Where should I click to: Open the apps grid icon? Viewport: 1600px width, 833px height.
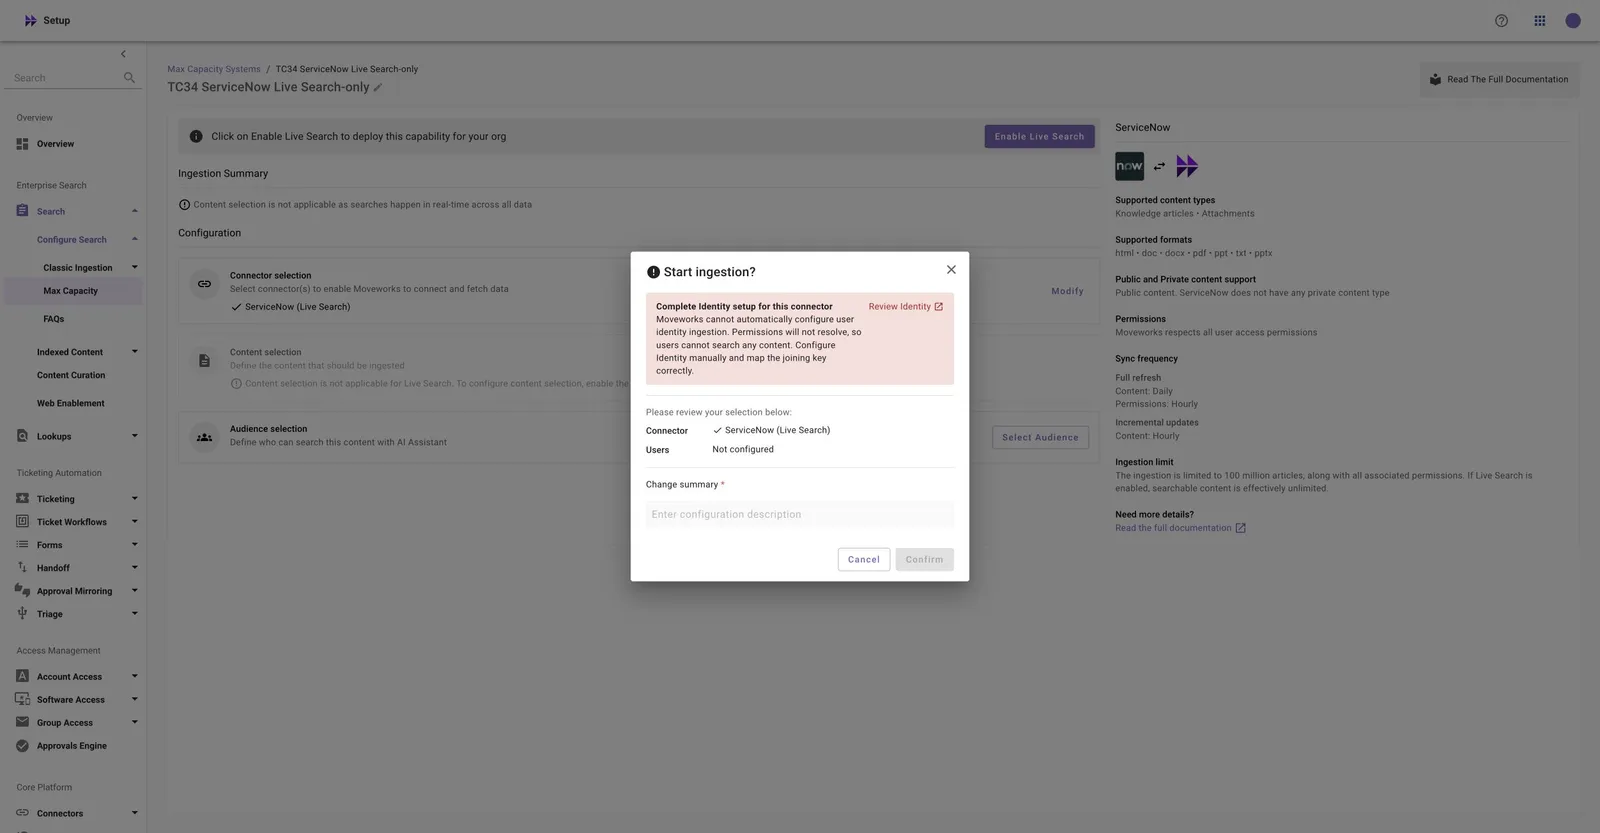click(x=1540, y=20)
